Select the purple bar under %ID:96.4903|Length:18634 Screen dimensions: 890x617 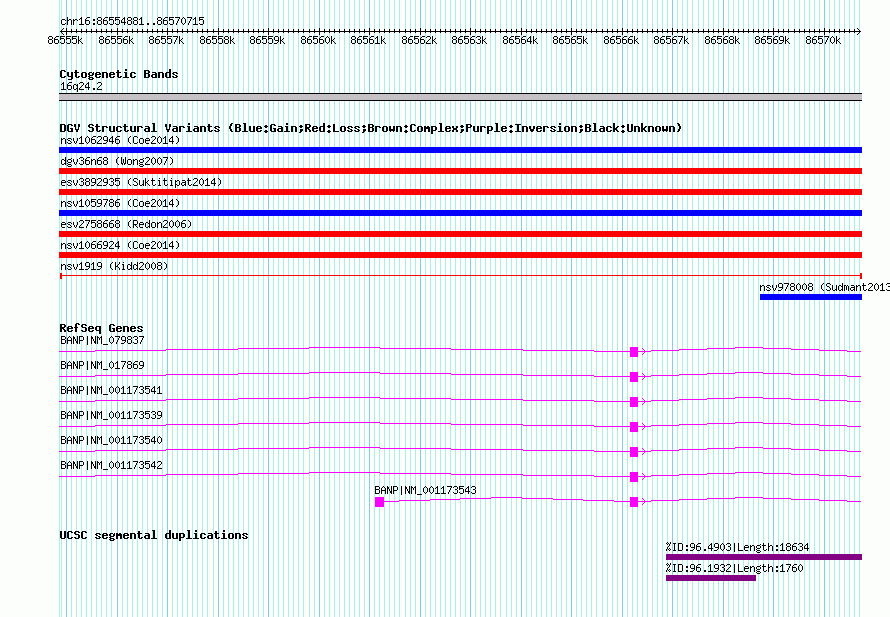point(764,557)
